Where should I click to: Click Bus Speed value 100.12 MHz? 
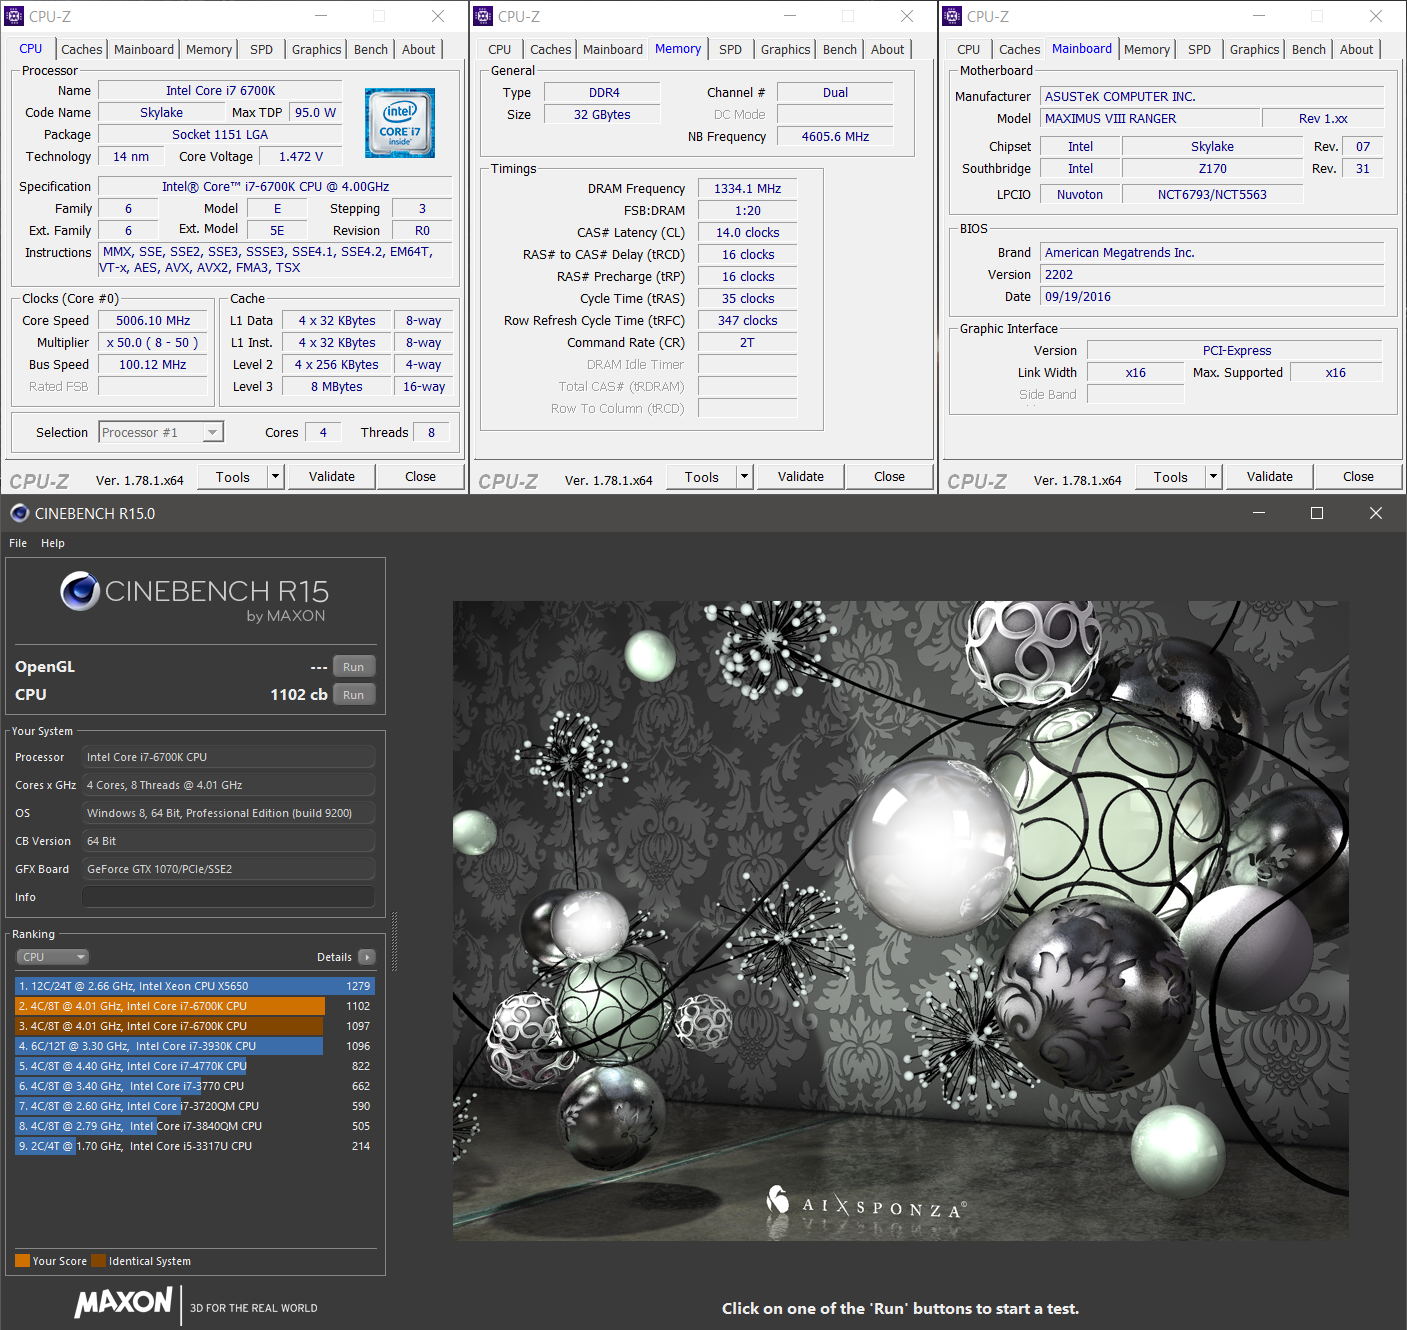pos(153,365)
